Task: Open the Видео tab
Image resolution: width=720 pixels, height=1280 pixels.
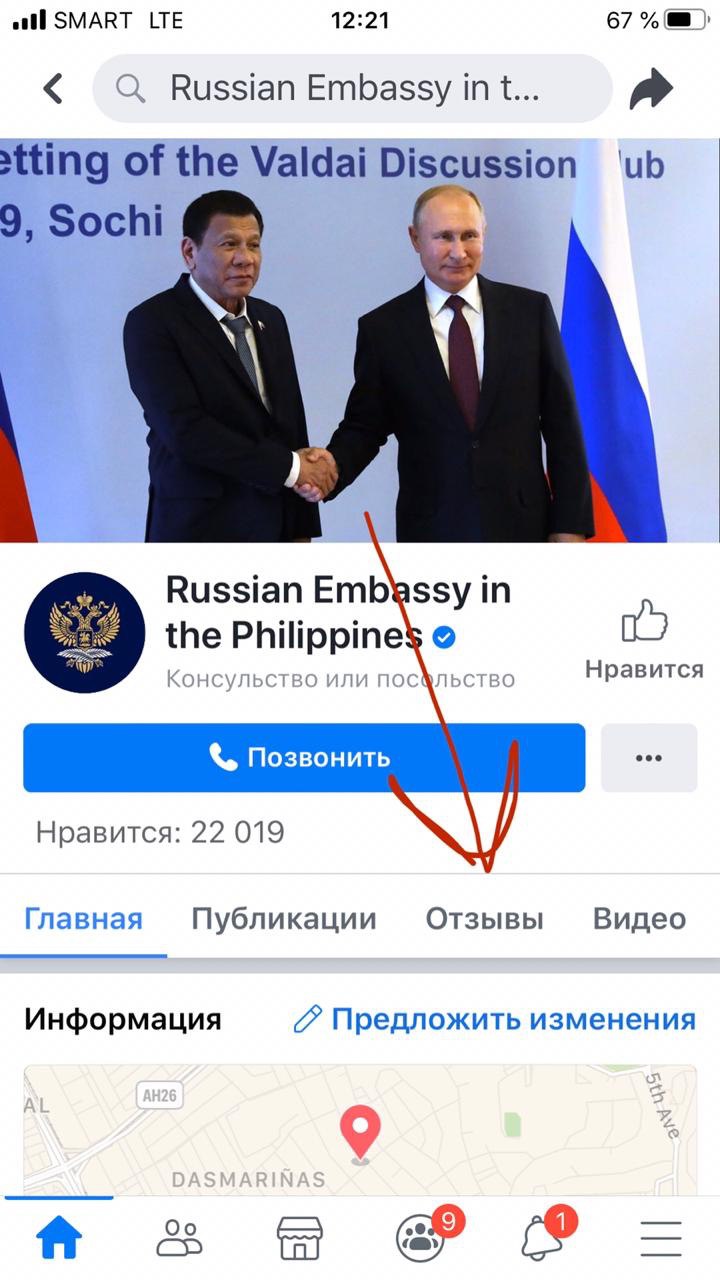Action: 640,919
